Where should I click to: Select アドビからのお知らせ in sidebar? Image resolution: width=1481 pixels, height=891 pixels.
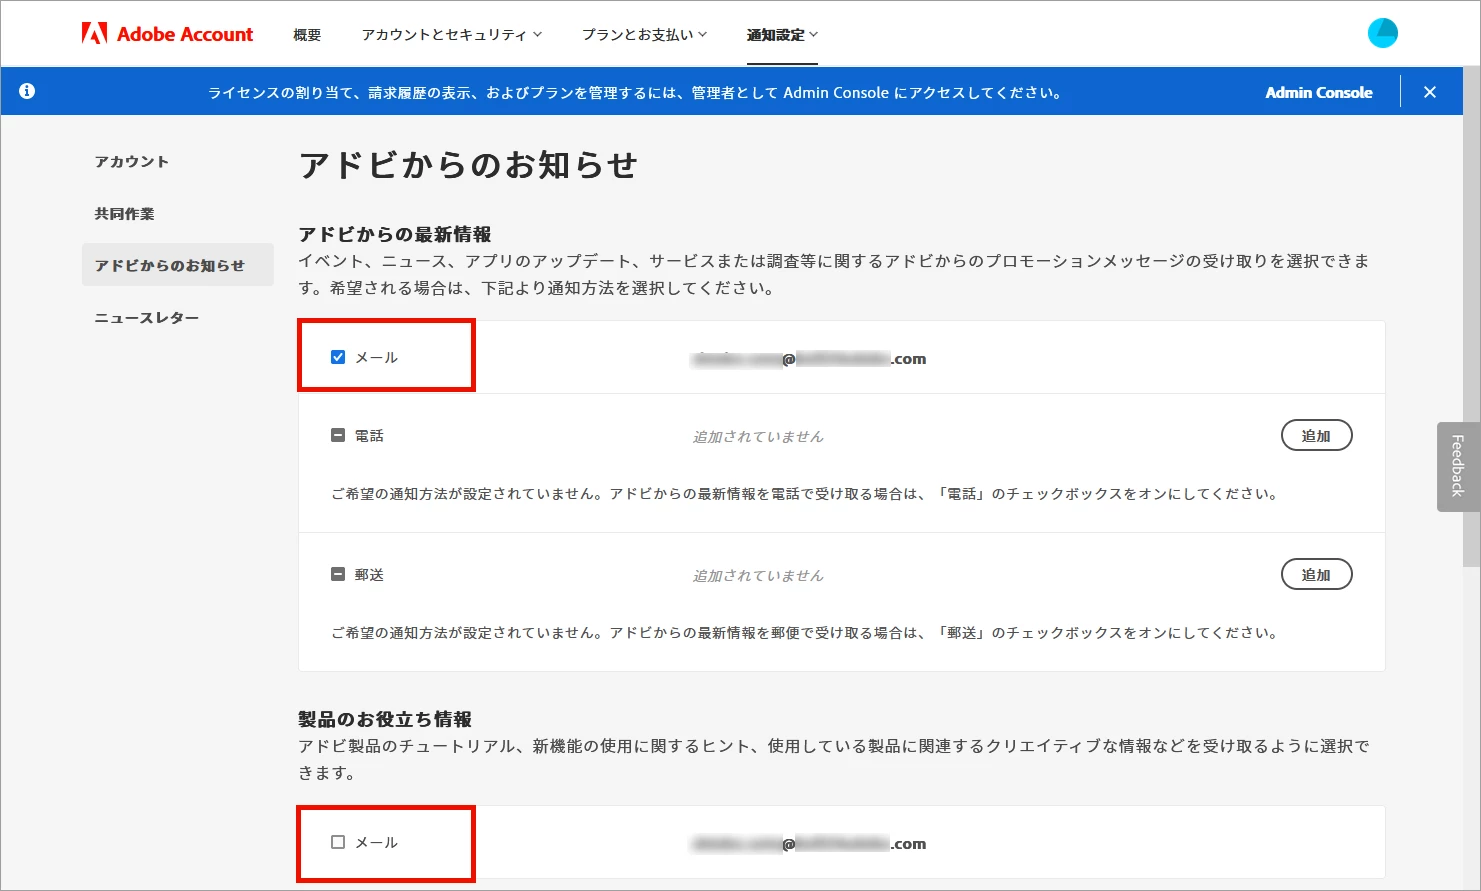[x=178, y=265]
